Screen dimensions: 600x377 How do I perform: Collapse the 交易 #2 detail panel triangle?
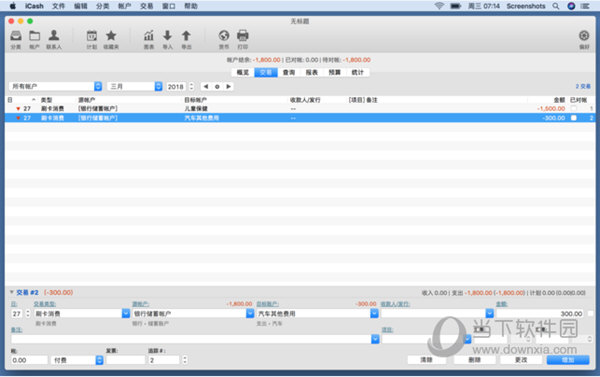click(x=11, y=292)
